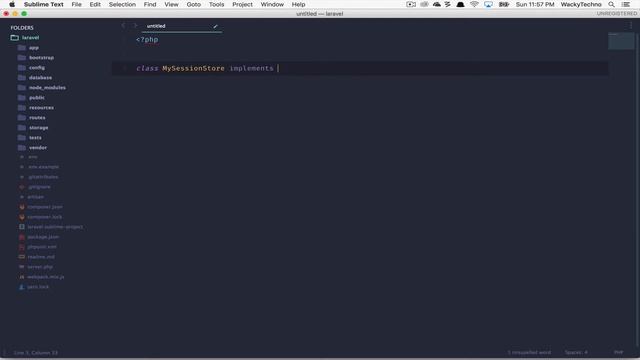Click the MySessionStore class name in editor
Screen dimensions: 640x360
click(193, 68)
